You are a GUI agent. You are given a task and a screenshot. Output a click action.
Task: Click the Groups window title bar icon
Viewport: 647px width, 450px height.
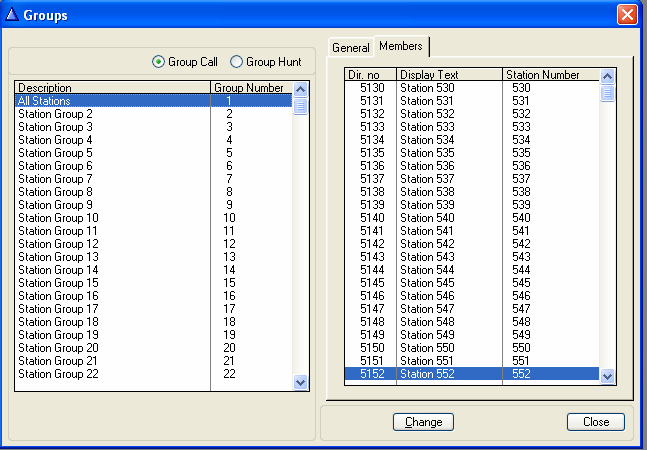coord(12,15)
